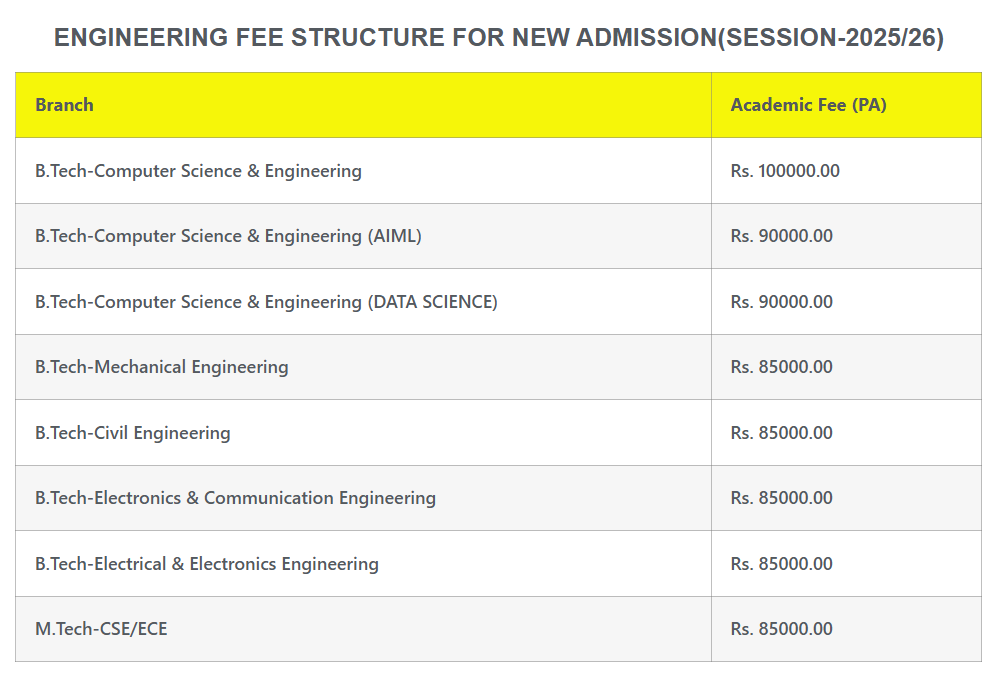Select B.Tech-Computer Science & Engineering branch cell
This screenshot has width=996, height=680.
click(198, 171)
